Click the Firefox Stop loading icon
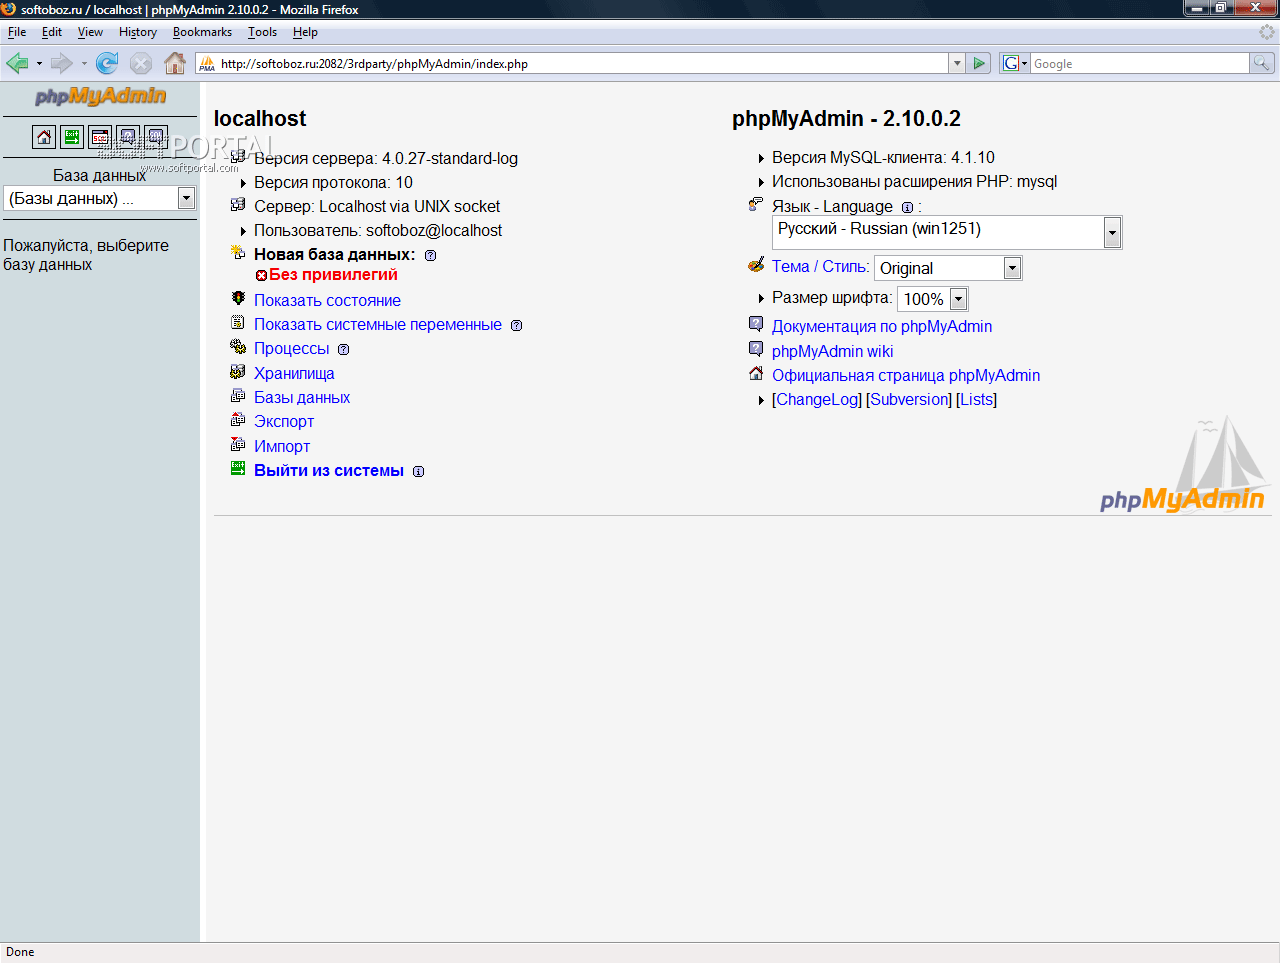Image resolution: width=1280 pixels, height=964 pixels. tap(141, 63)
